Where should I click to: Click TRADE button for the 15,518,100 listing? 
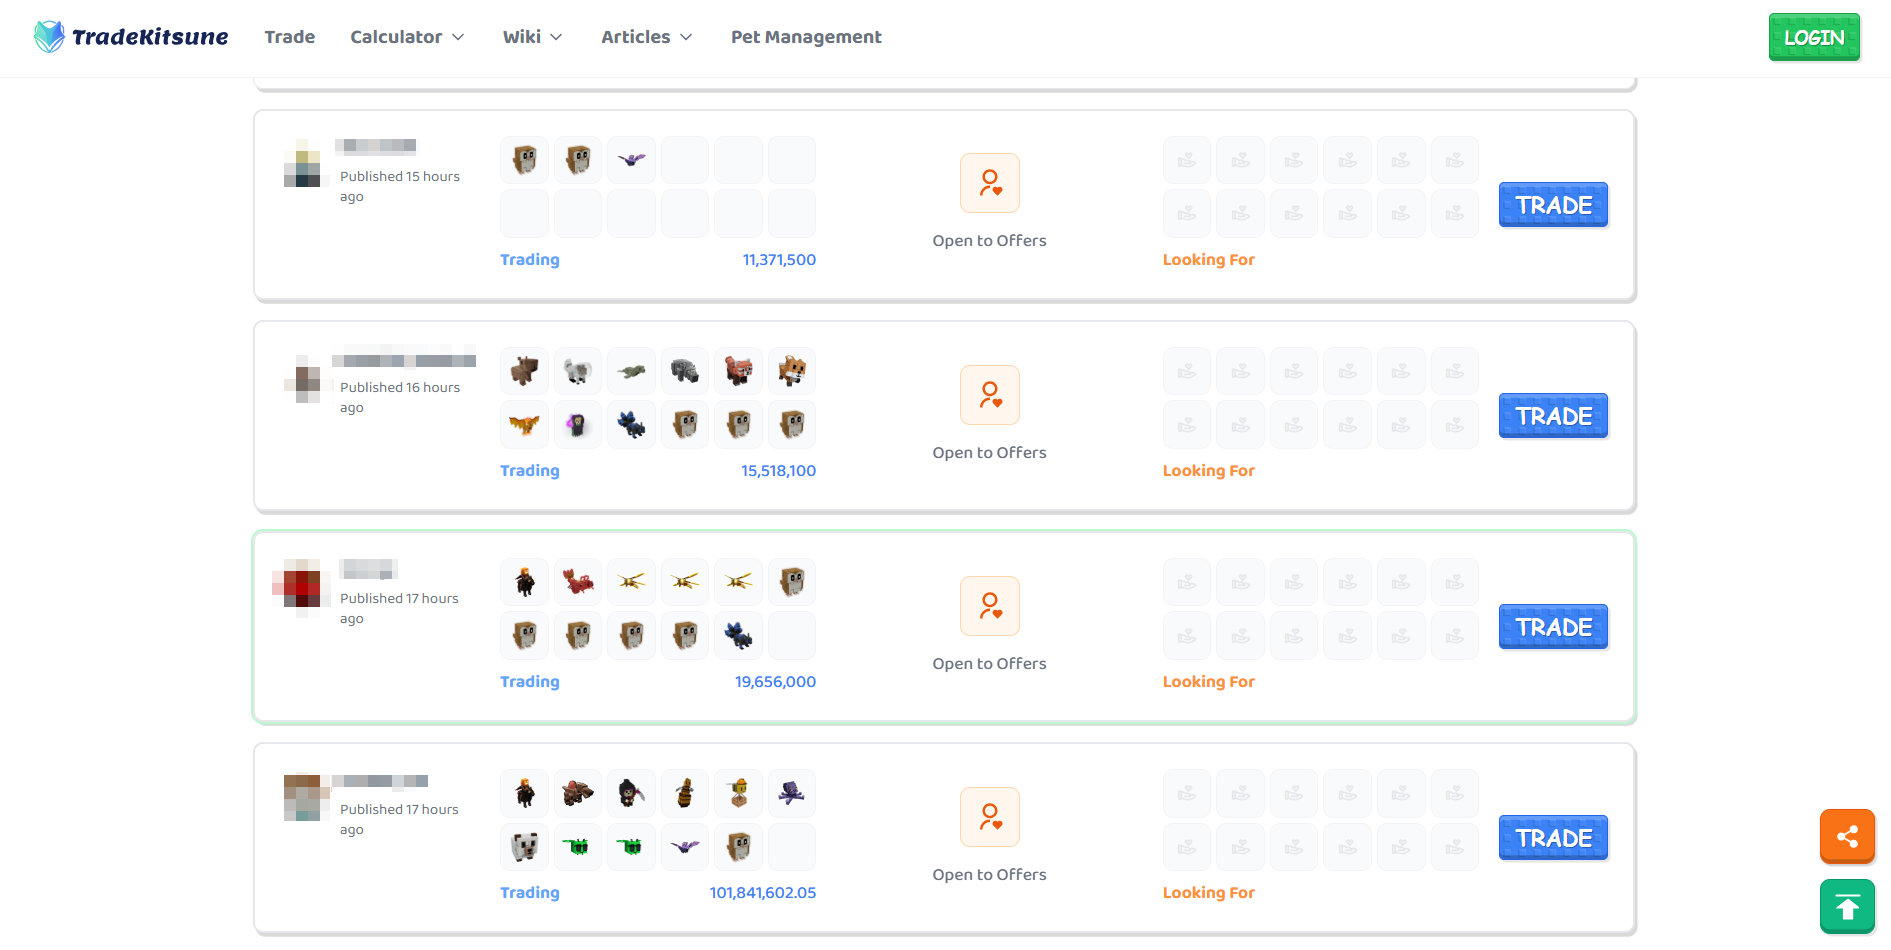[x=1553, y=416]
